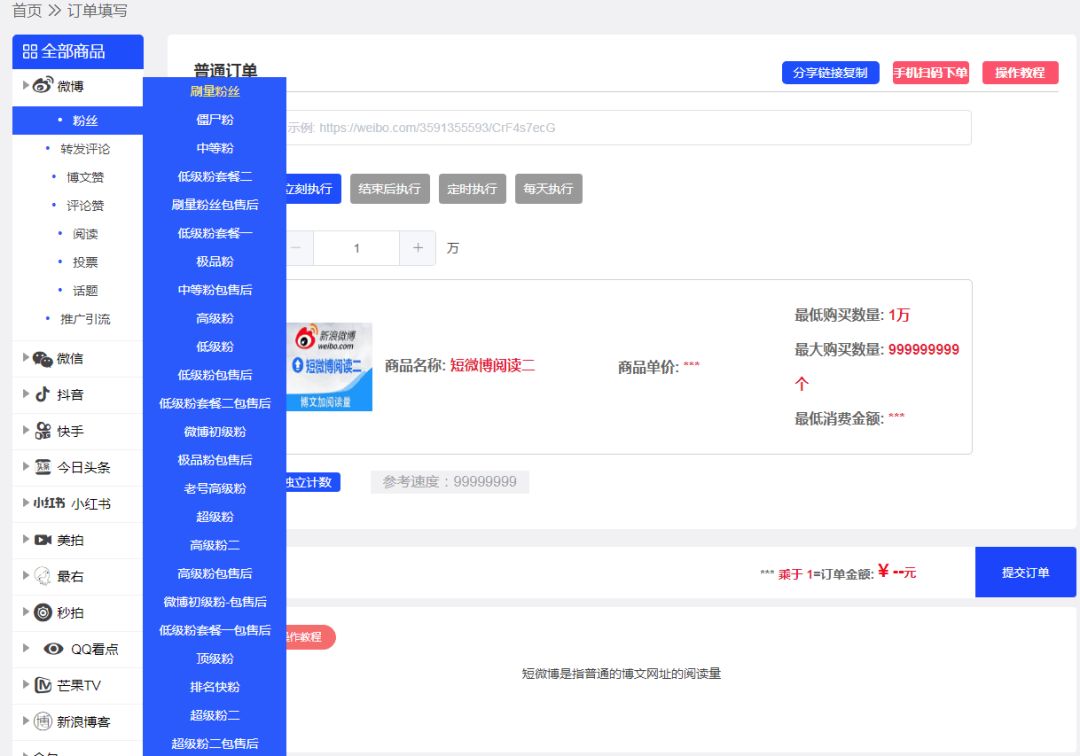Open the 操作教程 button at top right
The image size is (1080, 756).
(1019, 72)
